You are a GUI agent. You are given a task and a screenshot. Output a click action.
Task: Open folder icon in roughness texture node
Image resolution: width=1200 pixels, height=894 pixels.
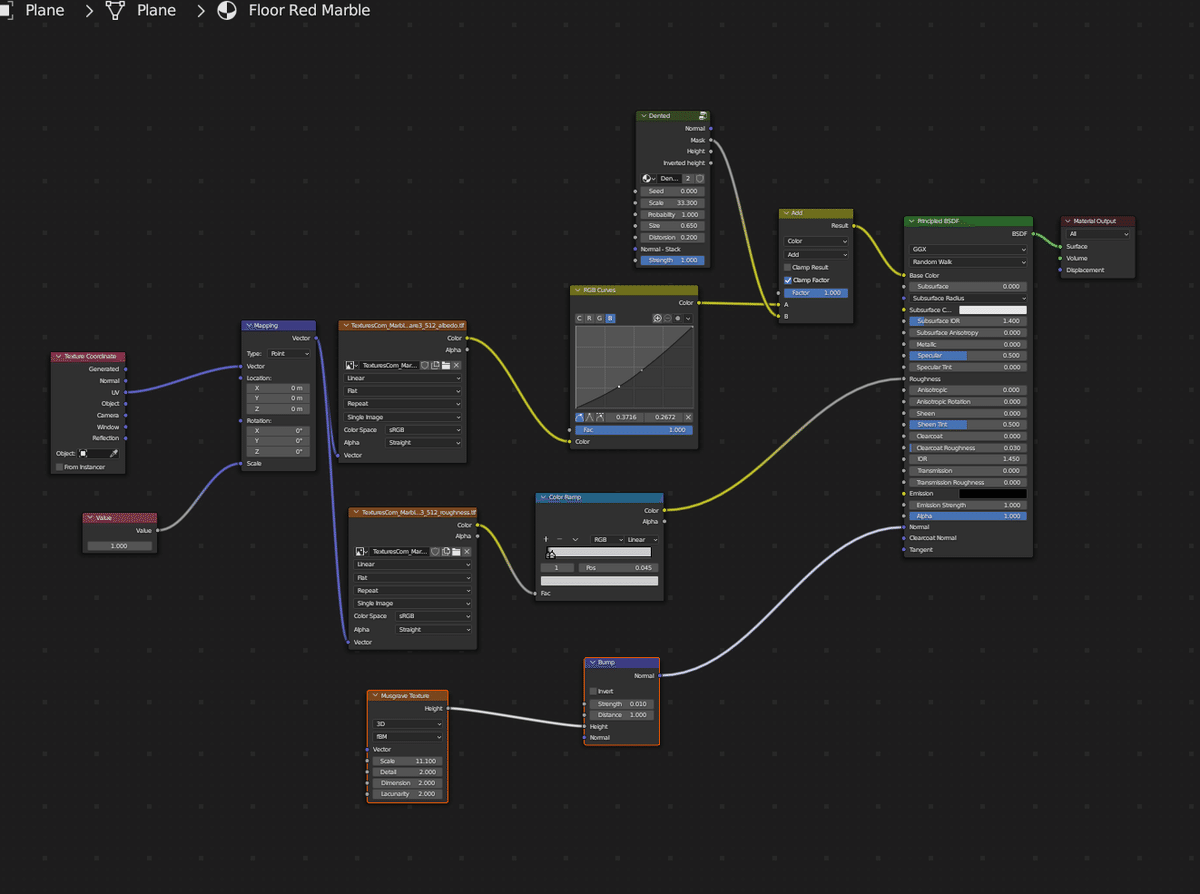(x=456, y=551)
